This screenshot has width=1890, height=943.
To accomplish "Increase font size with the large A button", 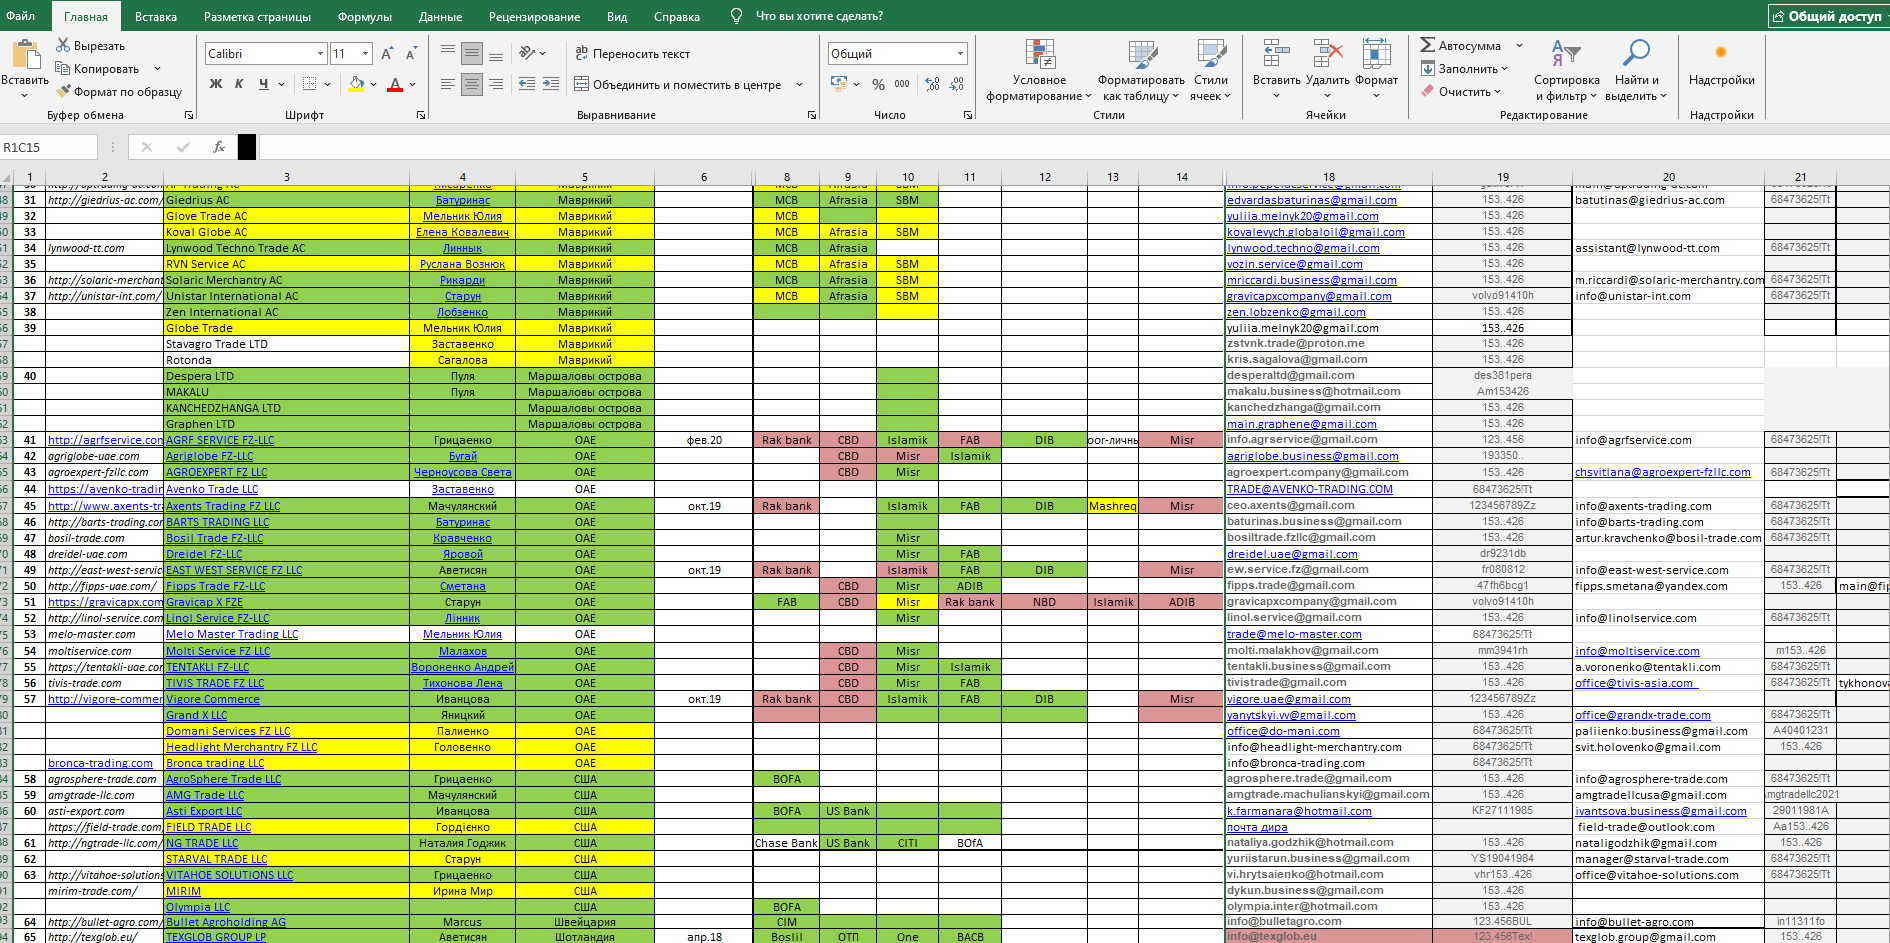I will pyautogui.click(x=387, y=54).
